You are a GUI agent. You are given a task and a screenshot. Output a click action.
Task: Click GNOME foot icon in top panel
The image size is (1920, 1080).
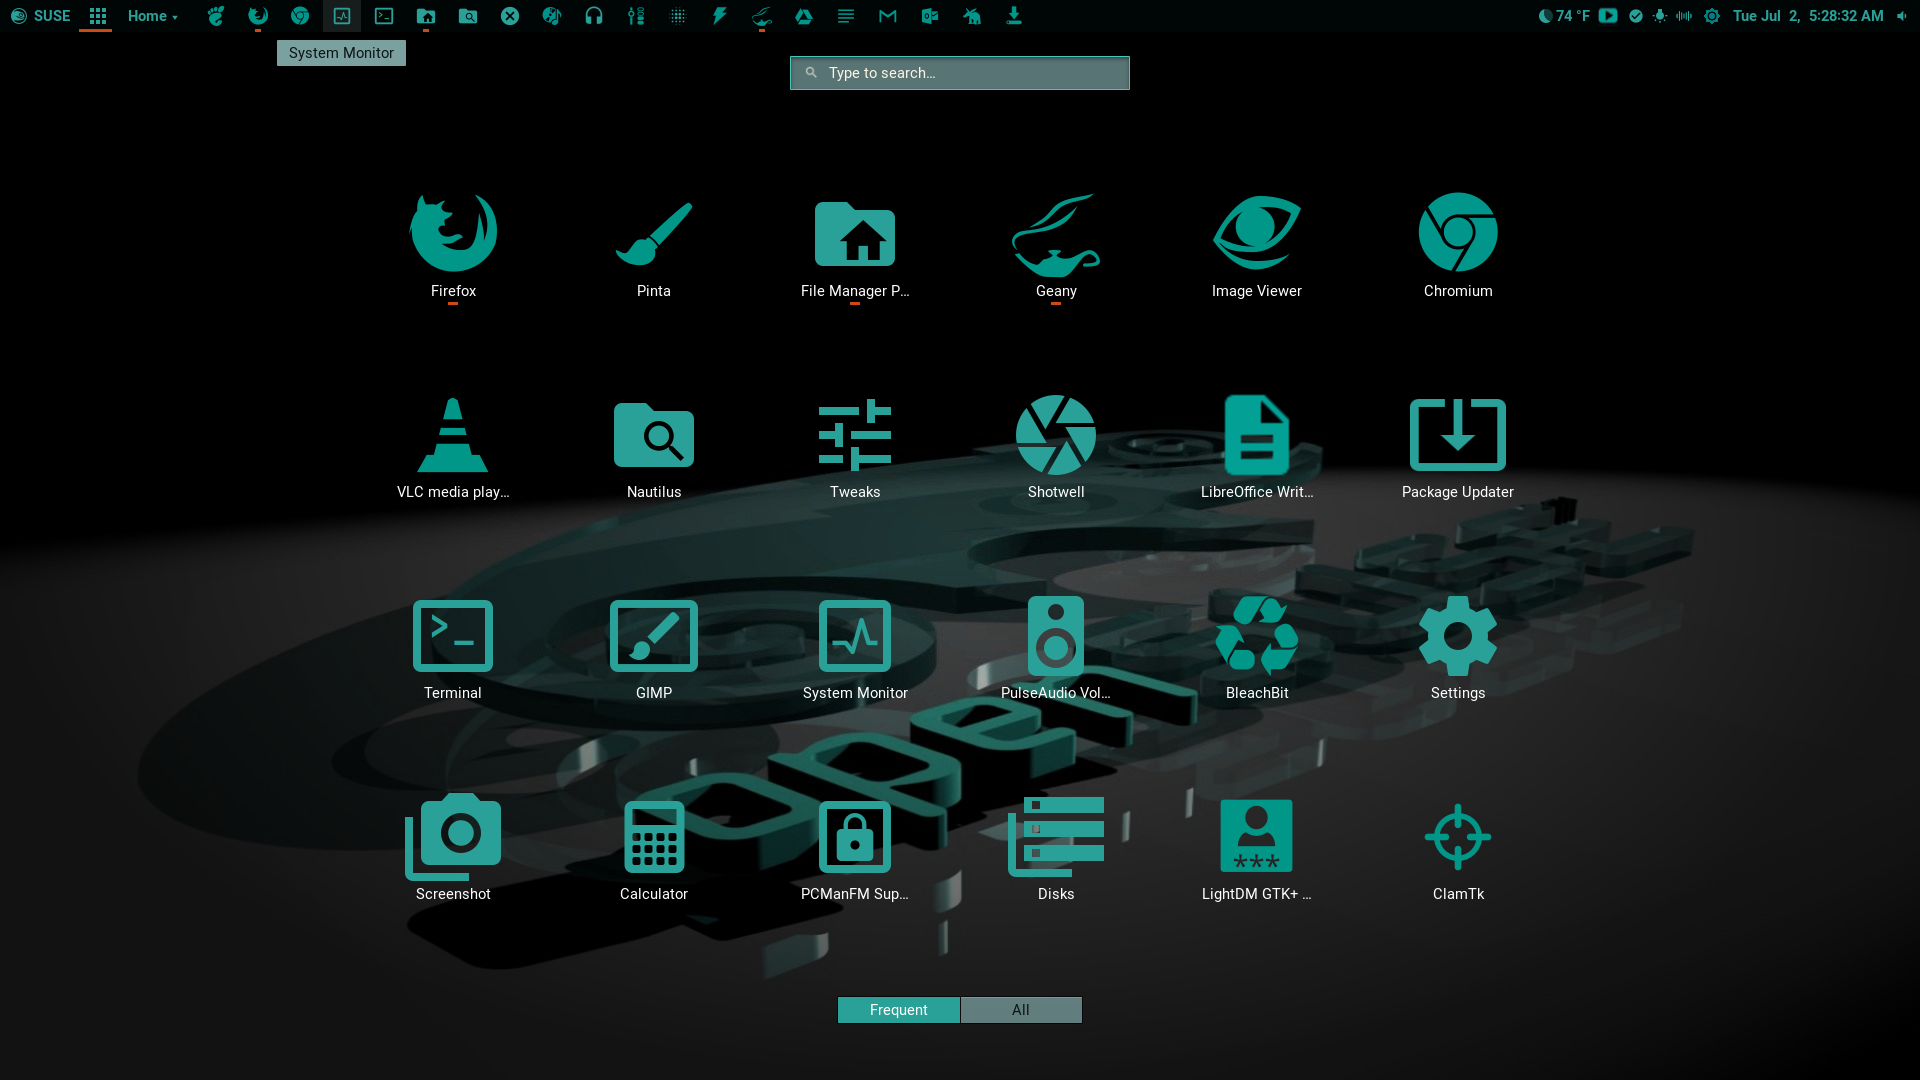[x=216, y=16]
